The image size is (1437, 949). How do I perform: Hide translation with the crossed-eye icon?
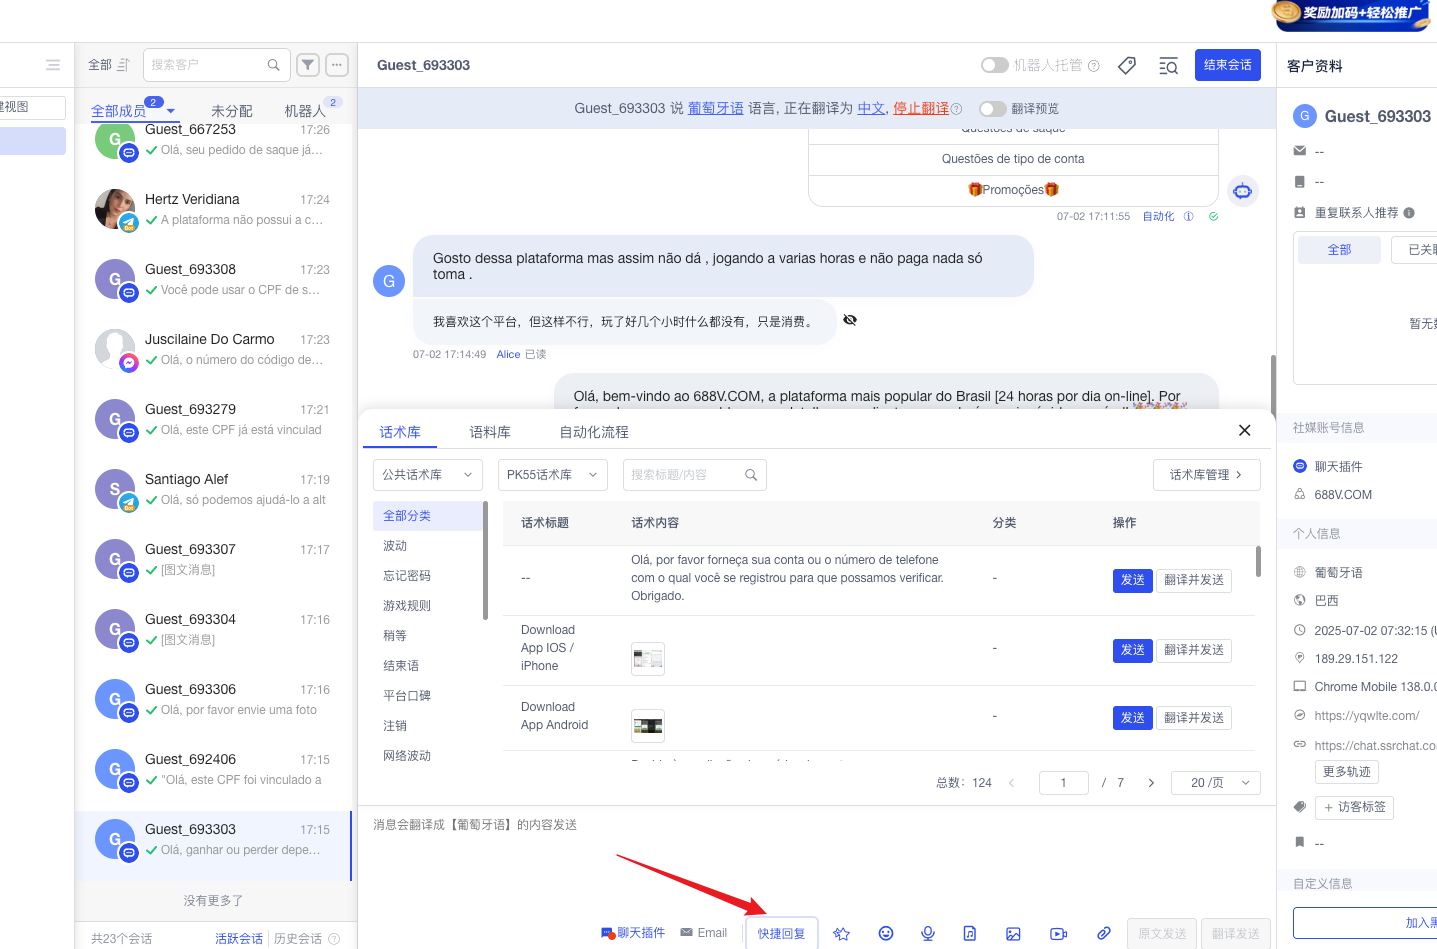coord(850,320)
